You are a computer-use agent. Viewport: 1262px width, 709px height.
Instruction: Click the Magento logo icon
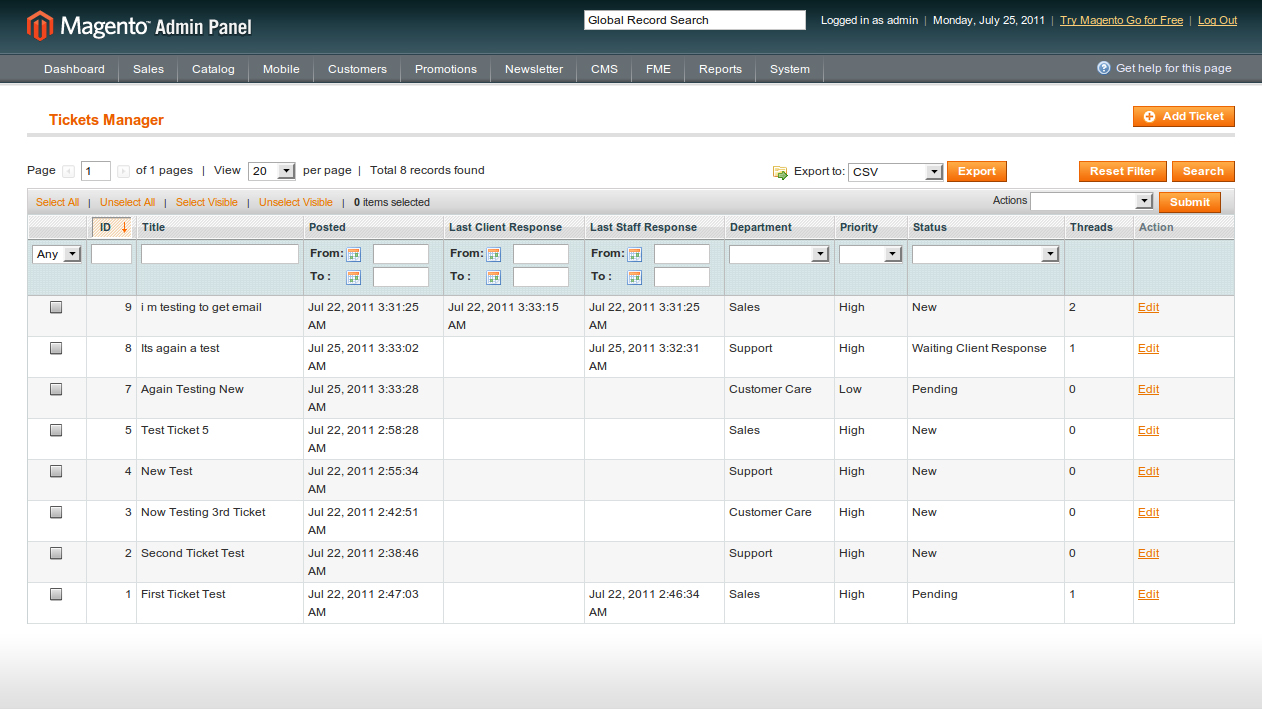pyautogui.click(x=39, y=26)
